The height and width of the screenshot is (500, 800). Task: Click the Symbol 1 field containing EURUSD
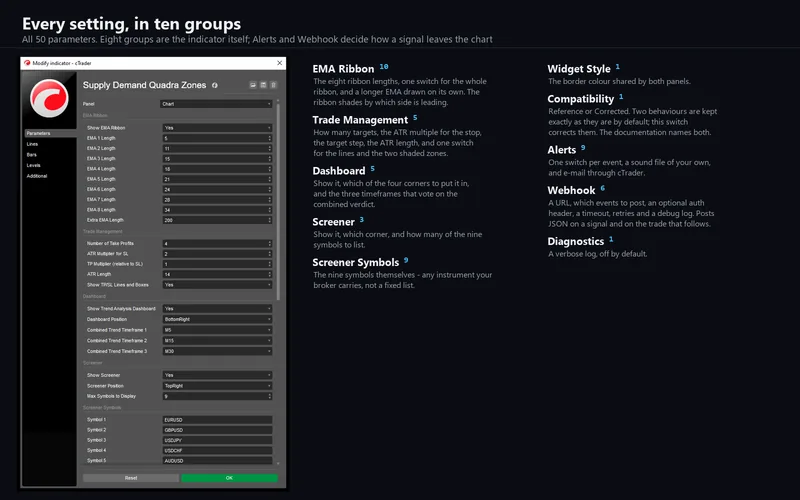coord(217,420)
